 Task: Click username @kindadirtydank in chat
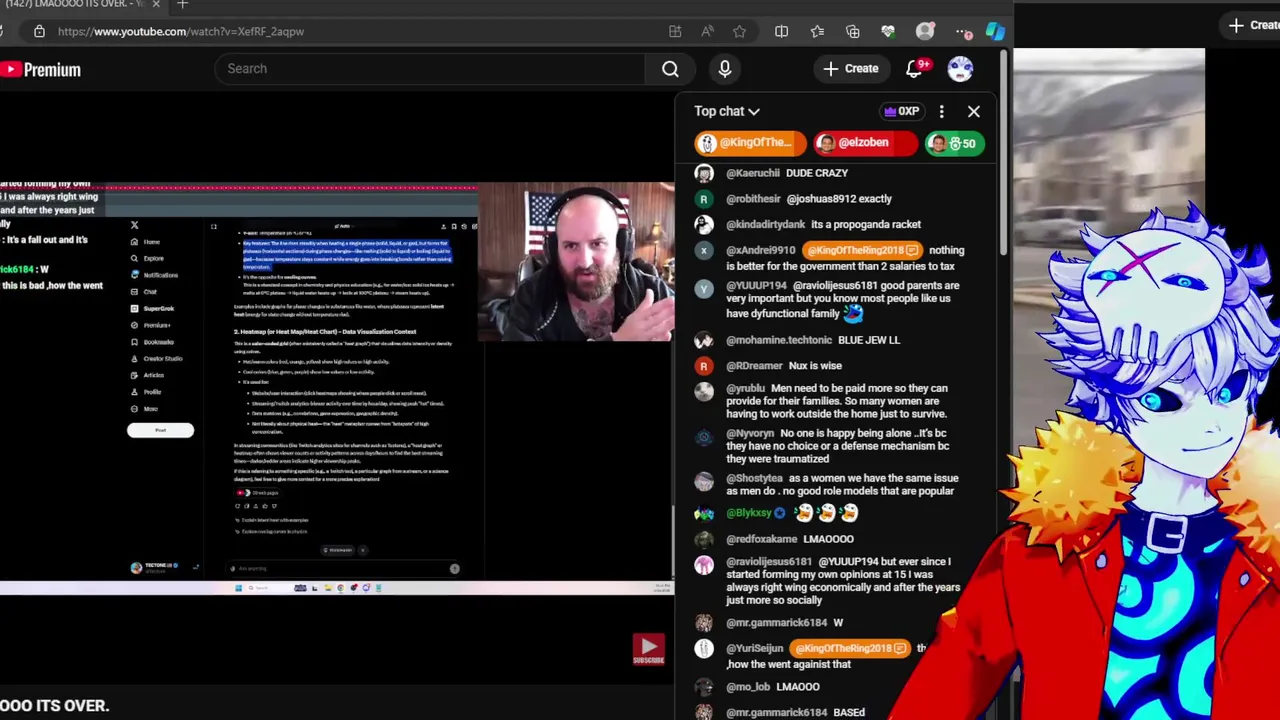point(766,224)
